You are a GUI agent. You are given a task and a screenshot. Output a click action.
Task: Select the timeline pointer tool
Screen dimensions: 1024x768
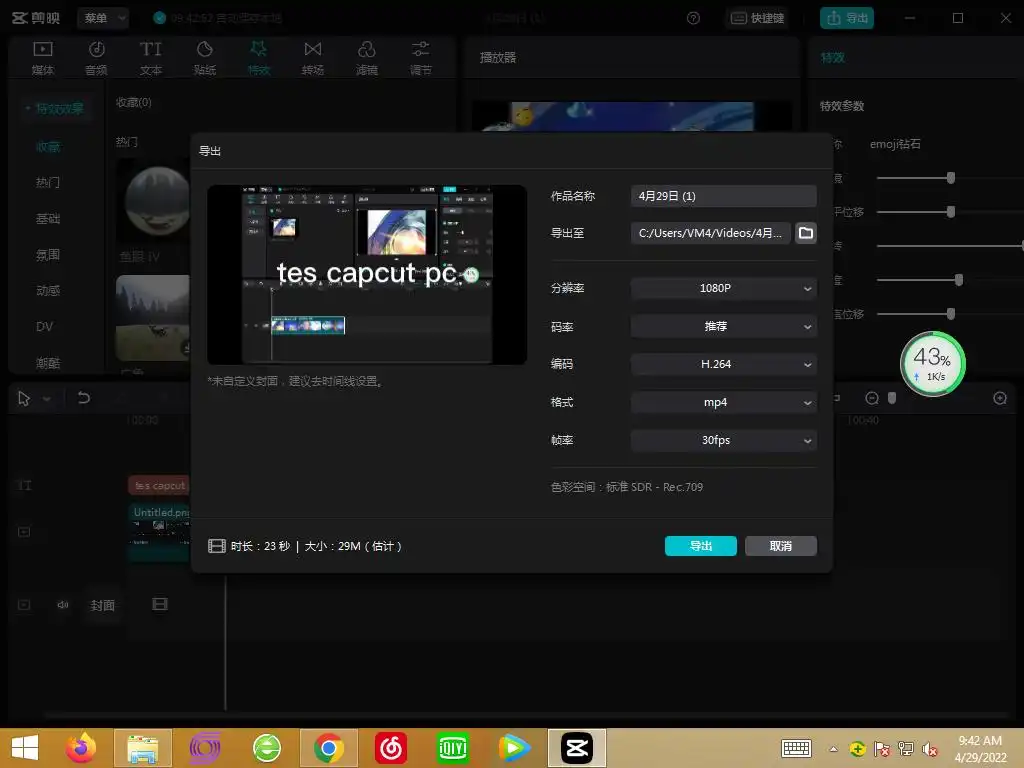(24, 398)
